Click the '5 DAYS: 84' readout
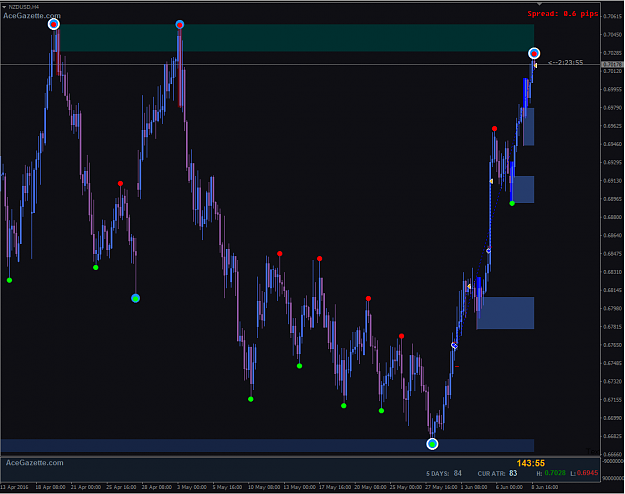Image resolution: width=625 pixels, height=494 pixels. click(x=444, y=473)
